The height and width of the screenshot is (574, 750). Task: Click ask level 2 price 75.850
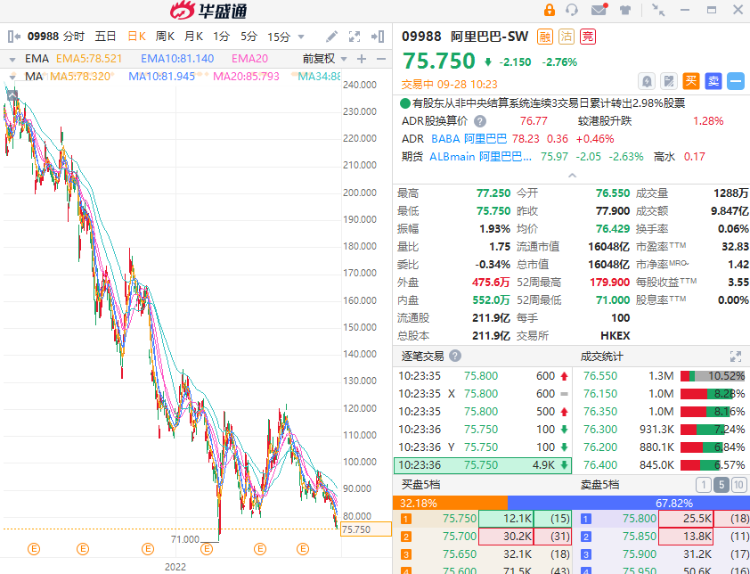pyautogui.click(x=640, y=537)
